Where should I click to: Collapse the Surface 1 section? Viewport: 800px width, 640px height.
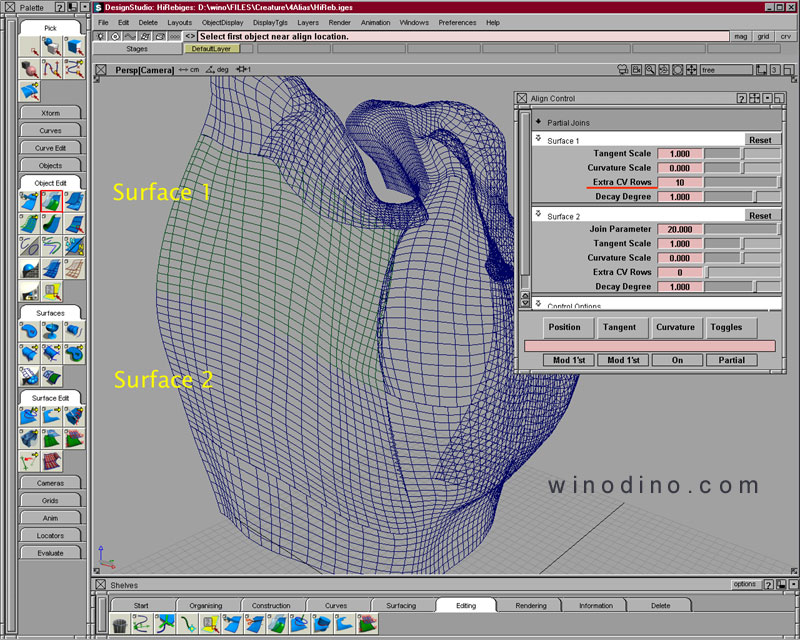click(538, 140)
